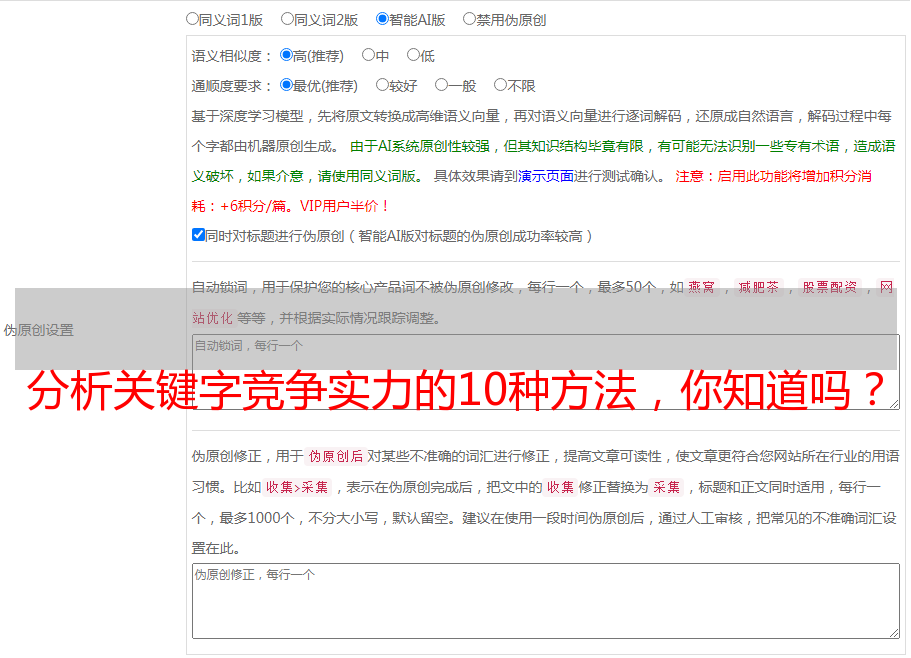Set 语义相似度 to 中
Screen dimensions: 911x658
(368, 55)
